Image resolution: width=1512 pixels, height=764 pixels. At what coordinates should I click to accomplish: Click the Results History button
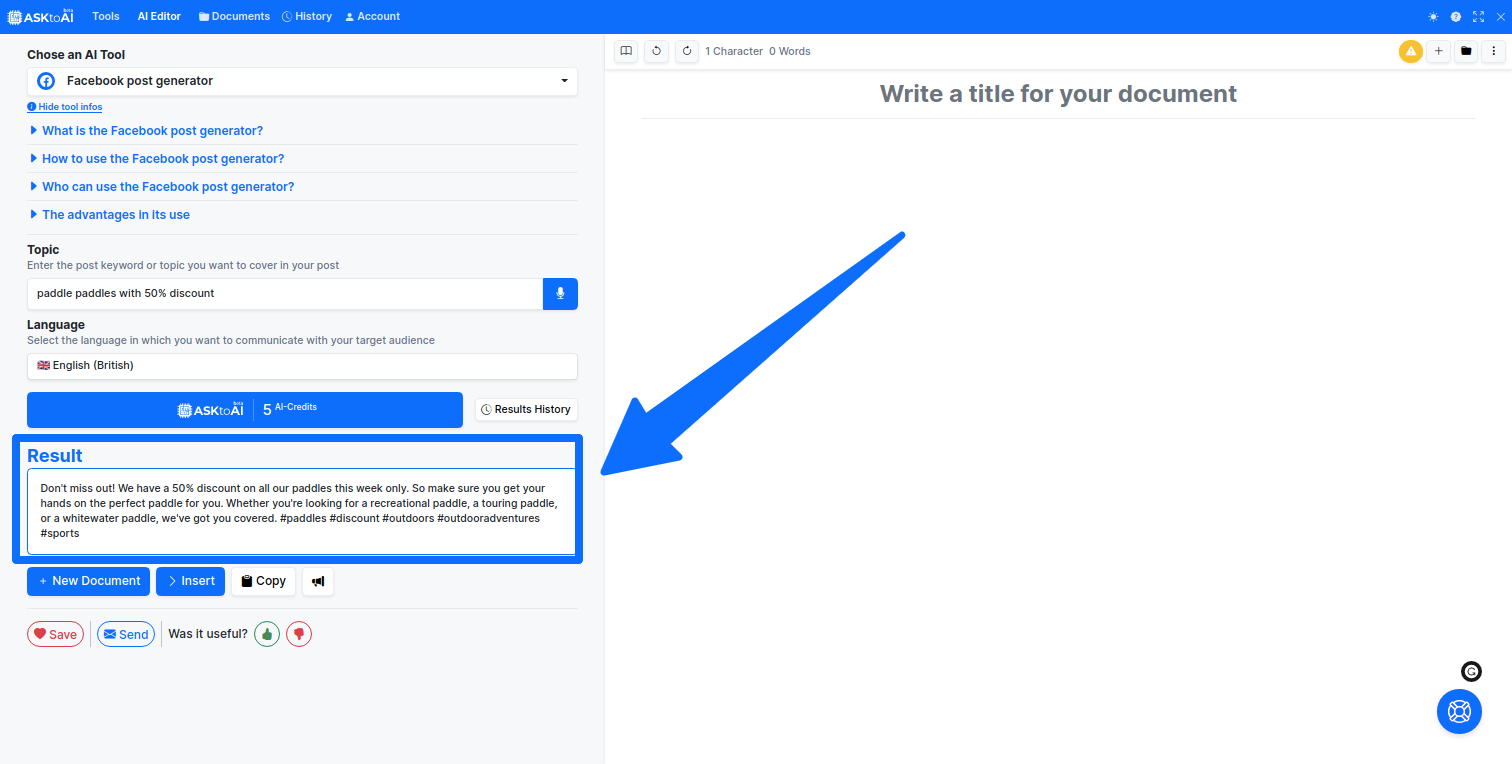coord(526,409)
